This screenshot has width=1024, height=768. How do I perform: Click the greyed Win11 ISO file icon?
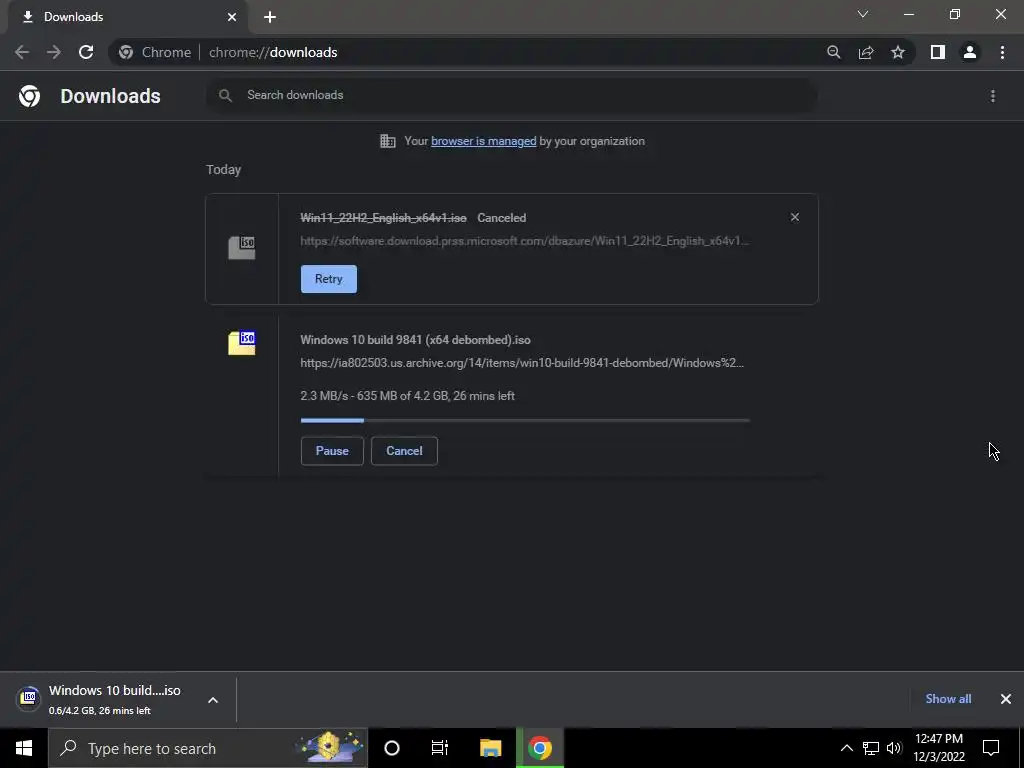coord(242,248)
